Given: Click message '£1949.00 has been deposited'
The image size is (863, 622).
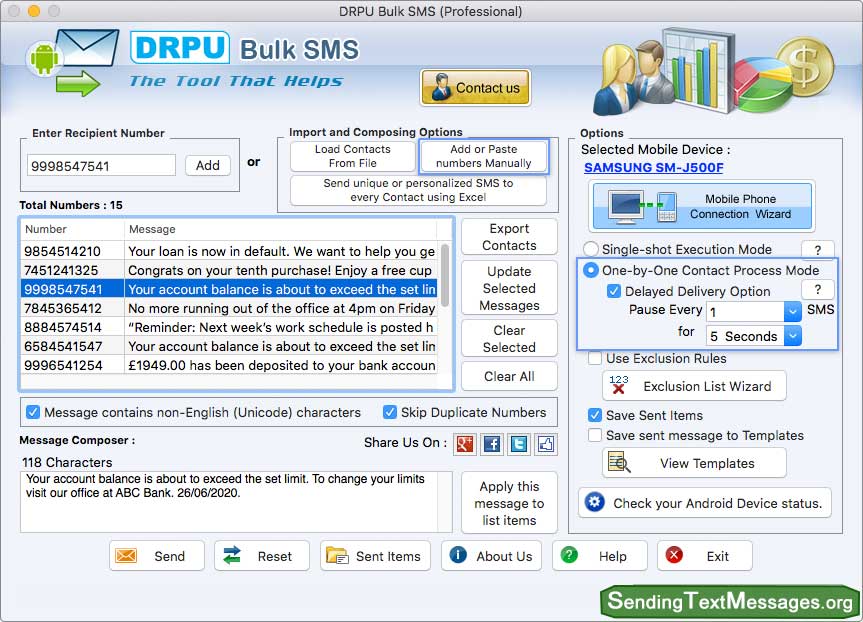Looking at the screenshot, I should [281, 365].
